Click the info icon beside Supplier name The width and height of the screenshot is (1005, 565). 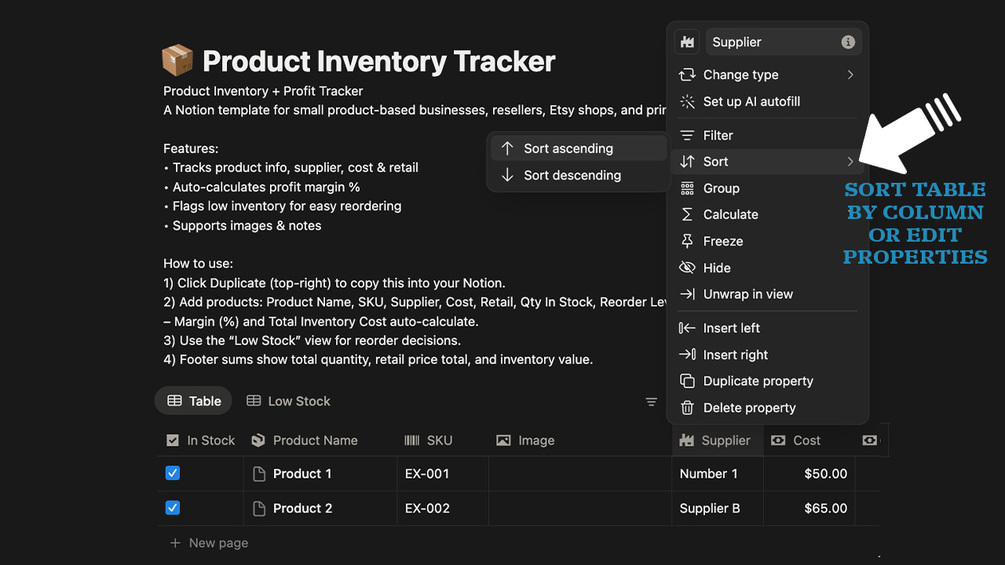click(848, 42)
